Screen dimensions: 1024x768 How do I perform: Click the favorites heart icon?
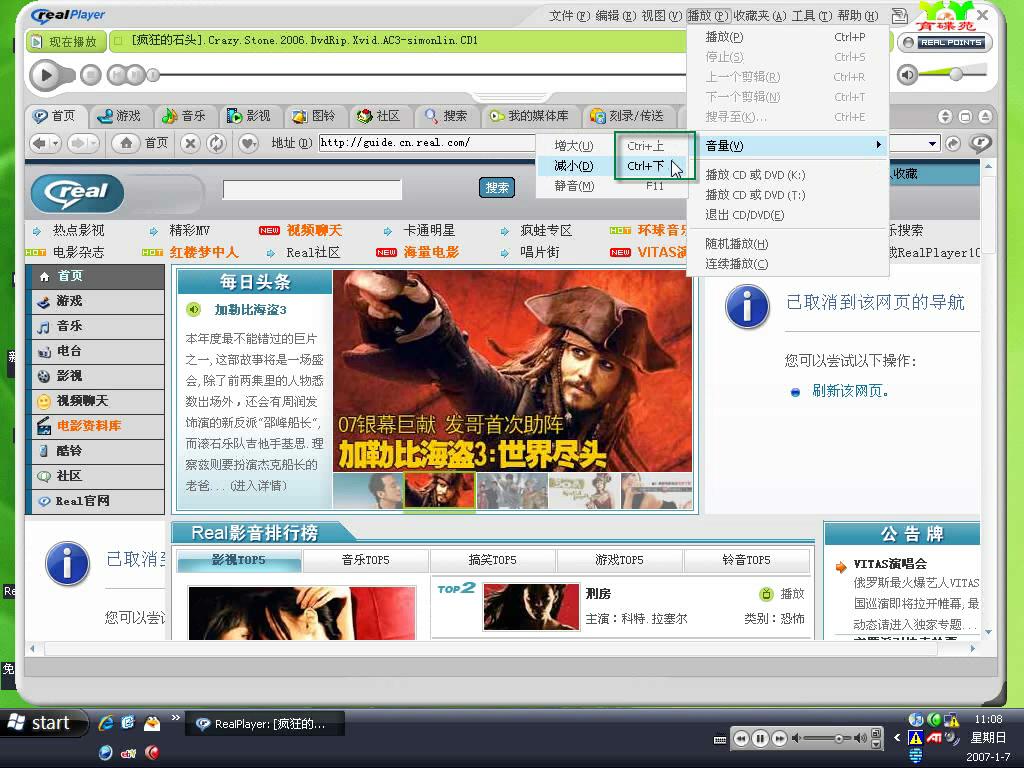point(248,143)
